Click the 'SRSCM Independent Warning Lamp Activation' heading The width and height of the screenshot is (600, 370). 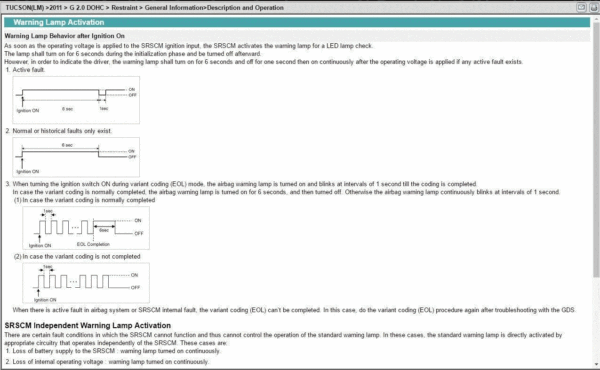(x=88, y=326)
